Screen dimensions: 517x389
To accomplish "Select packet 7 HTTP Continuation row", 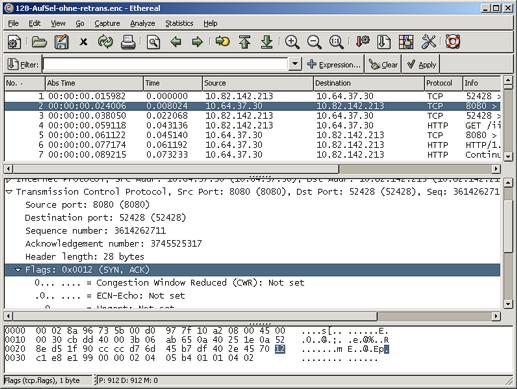I will click(x=252, y=155).
